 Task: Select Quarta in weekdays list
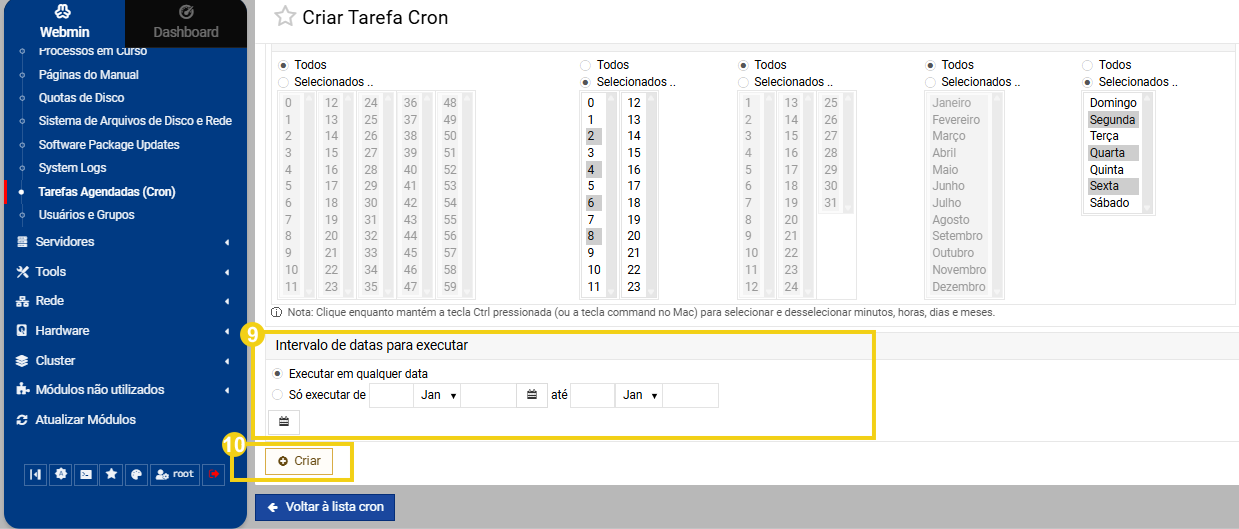pyautogui.click(x=1113, y=153)
